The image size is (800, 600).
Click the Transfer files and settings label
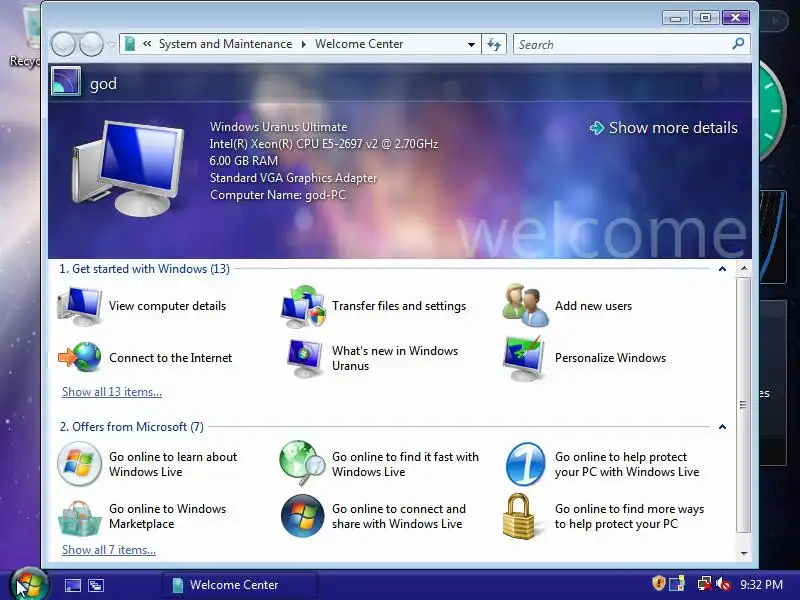pos(399,306)
